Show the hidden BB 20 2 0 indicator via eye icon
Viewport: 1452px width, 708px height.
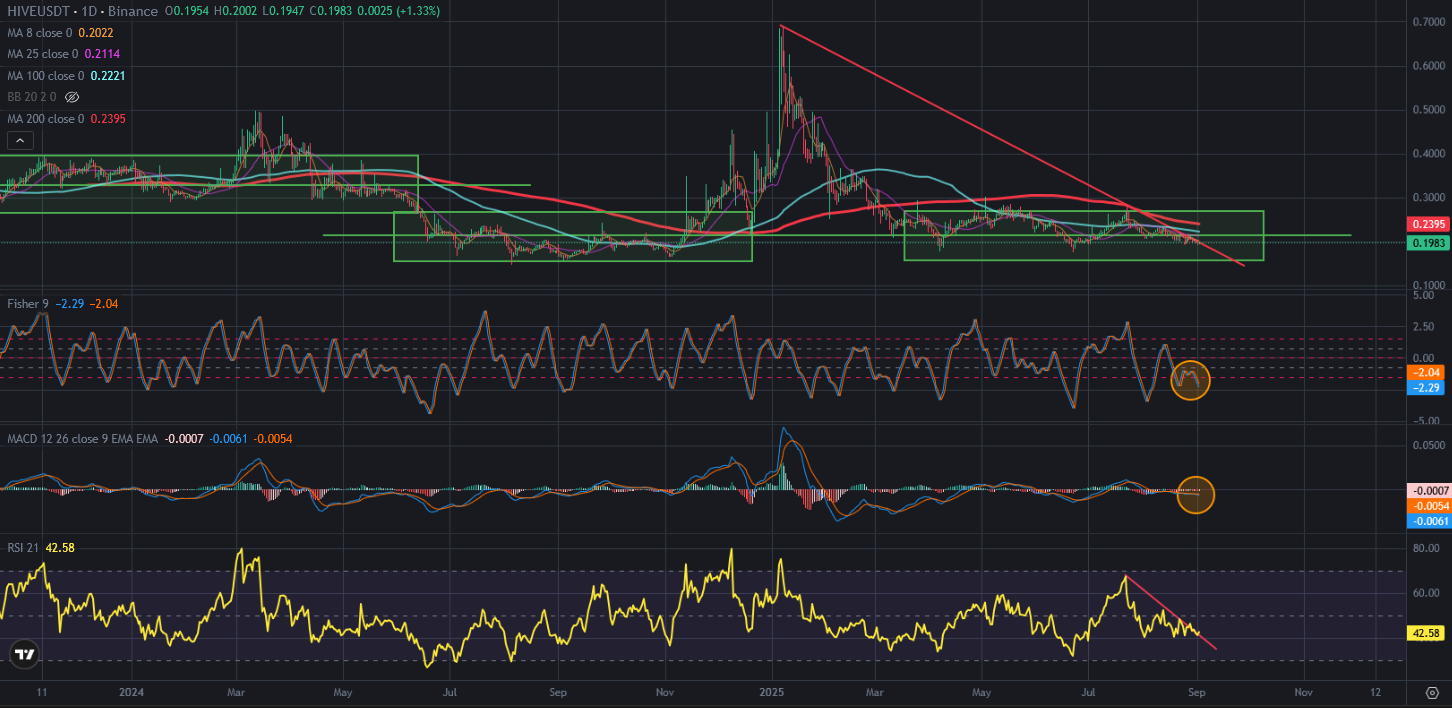coord(71,97)
